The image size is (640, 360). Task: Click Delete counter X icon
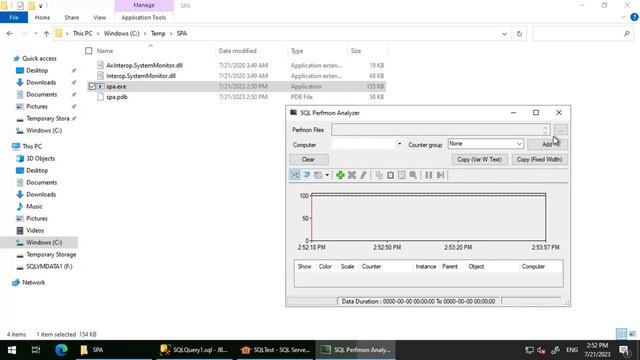click(x=352, y=175)
